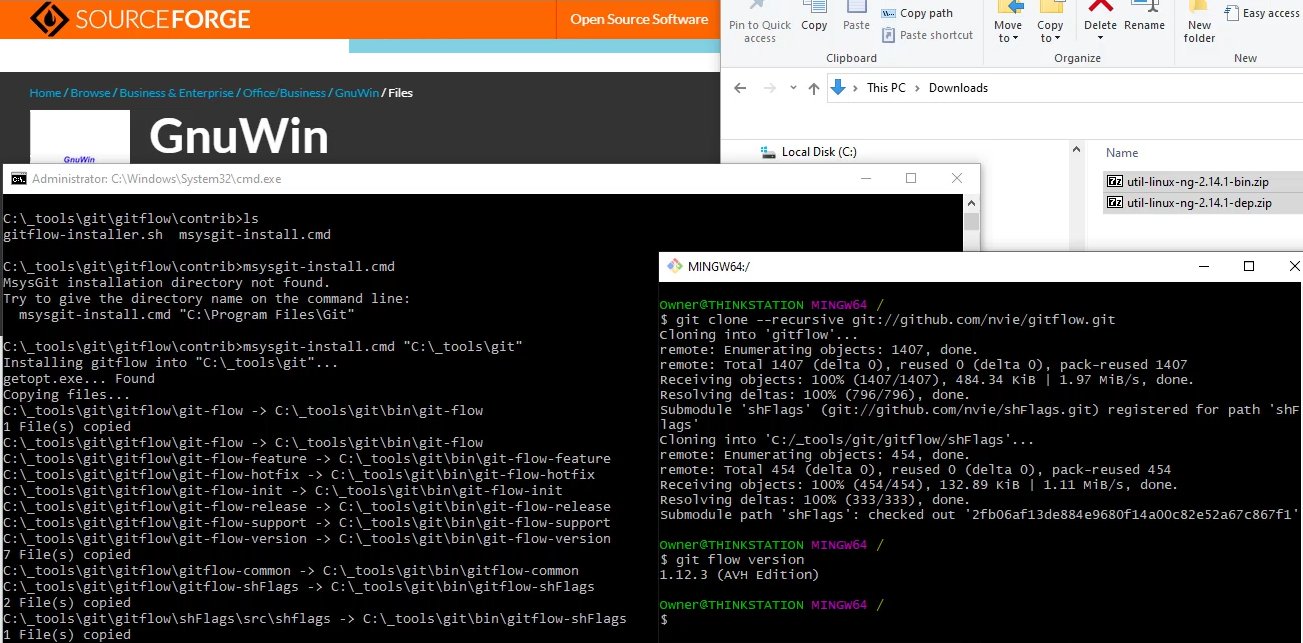The height and width of the screenshot is (643, 1303).
Task: Click the cmd.exe title bar icon
Action: pyautogui.click(x=18, y=179)
